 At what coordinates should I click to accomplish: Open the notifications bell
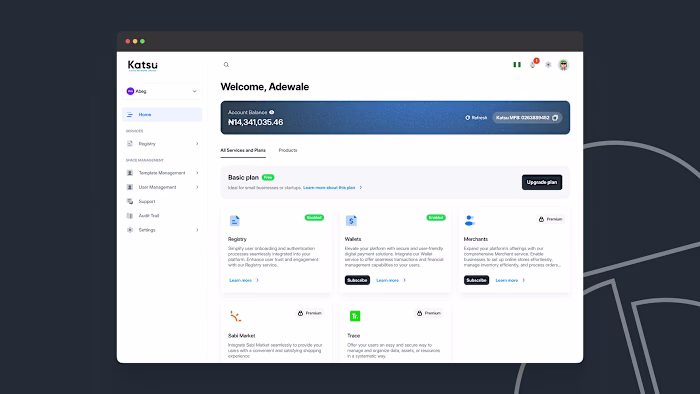tap(533, 65)
